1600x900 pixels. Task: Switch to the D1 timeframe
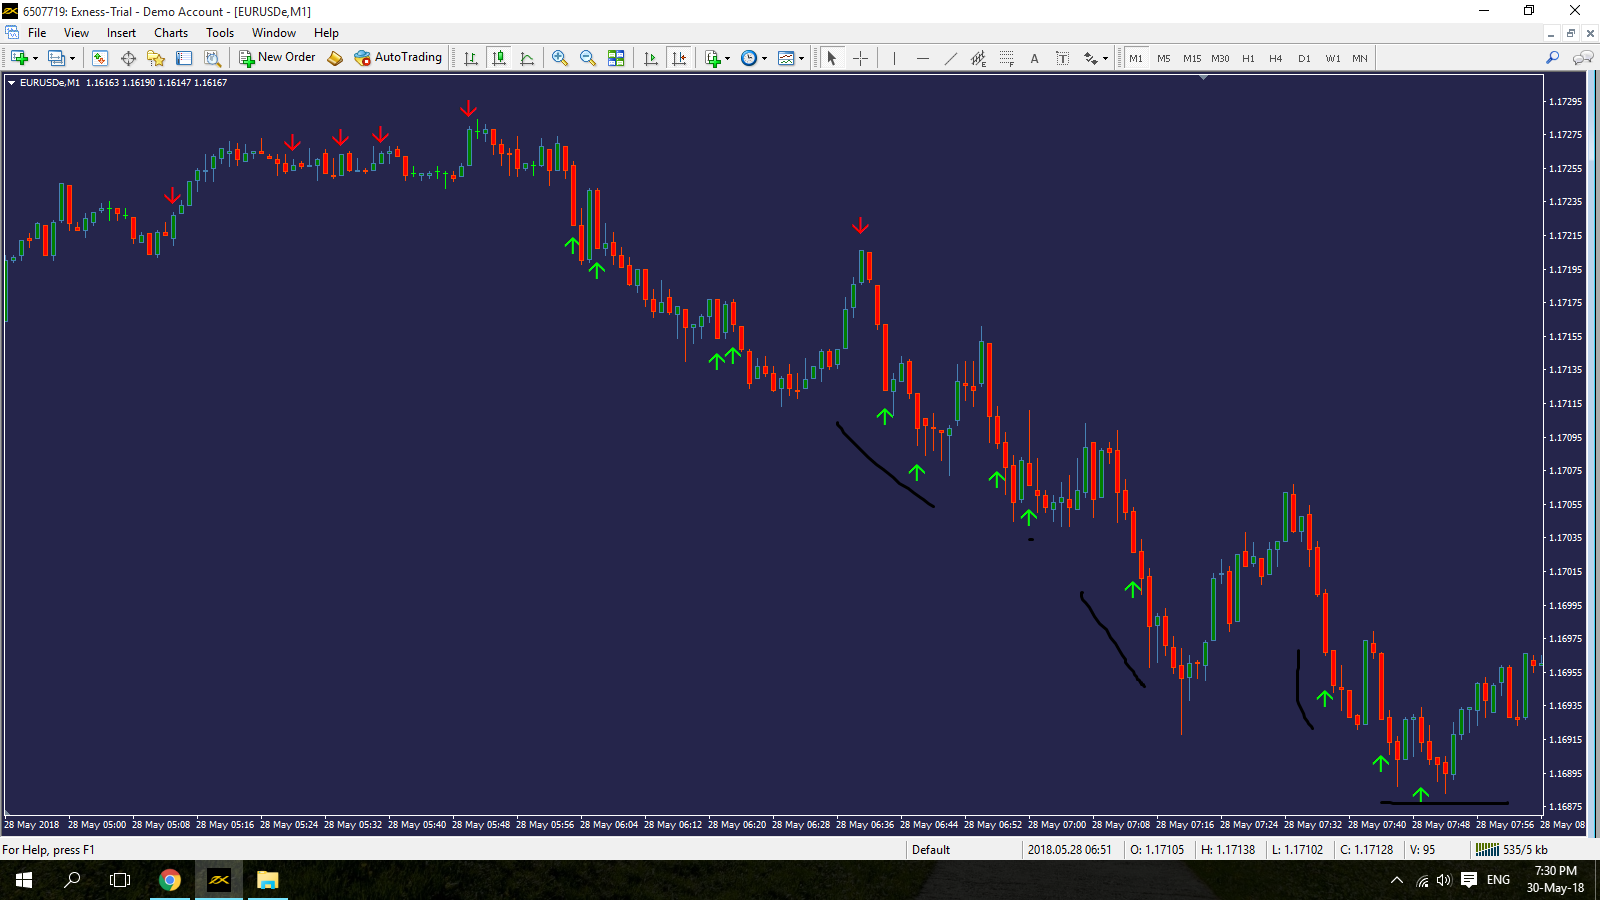tap(1304, 58)
